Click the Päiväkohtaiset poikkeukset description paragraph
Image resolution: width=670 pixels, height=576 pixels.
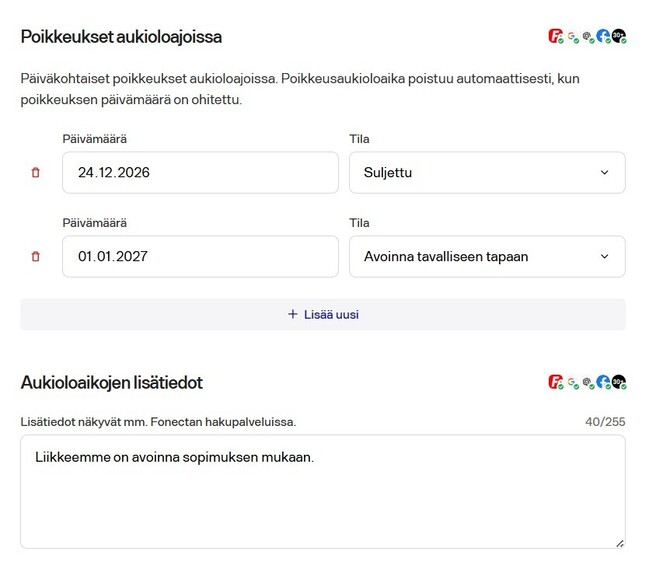[x=300, y=89]
